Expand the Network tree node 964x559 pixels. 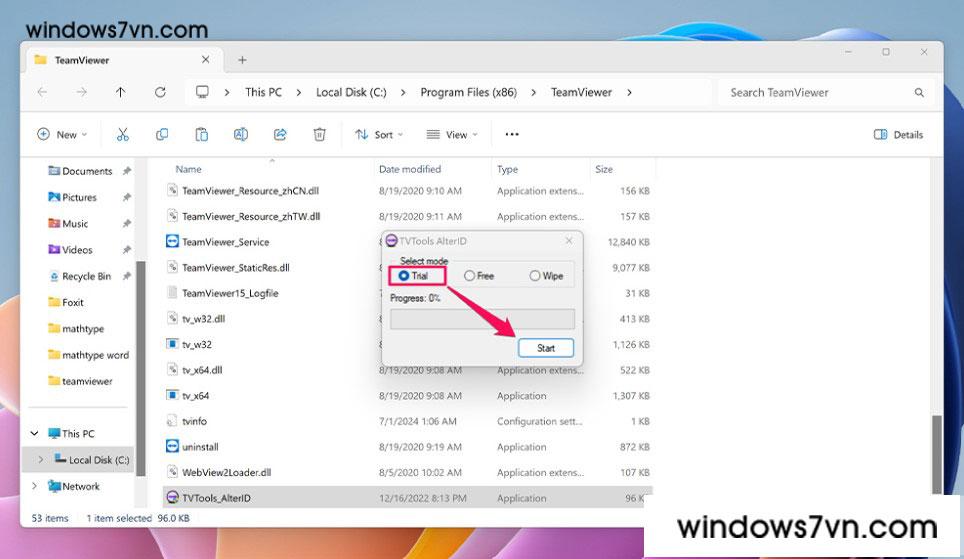click(x=34, y=486)
